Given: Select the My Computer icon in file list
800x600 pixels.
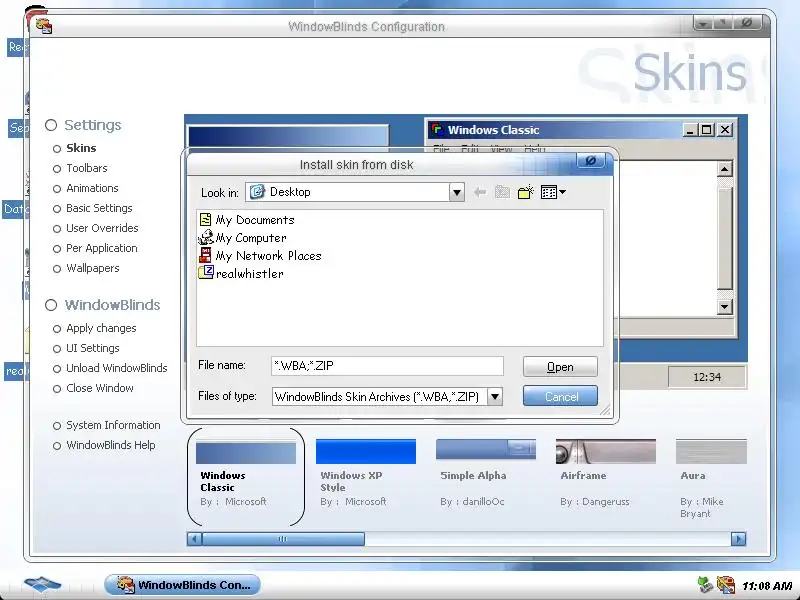Looking at the screenshot, I should click(206, 237).
